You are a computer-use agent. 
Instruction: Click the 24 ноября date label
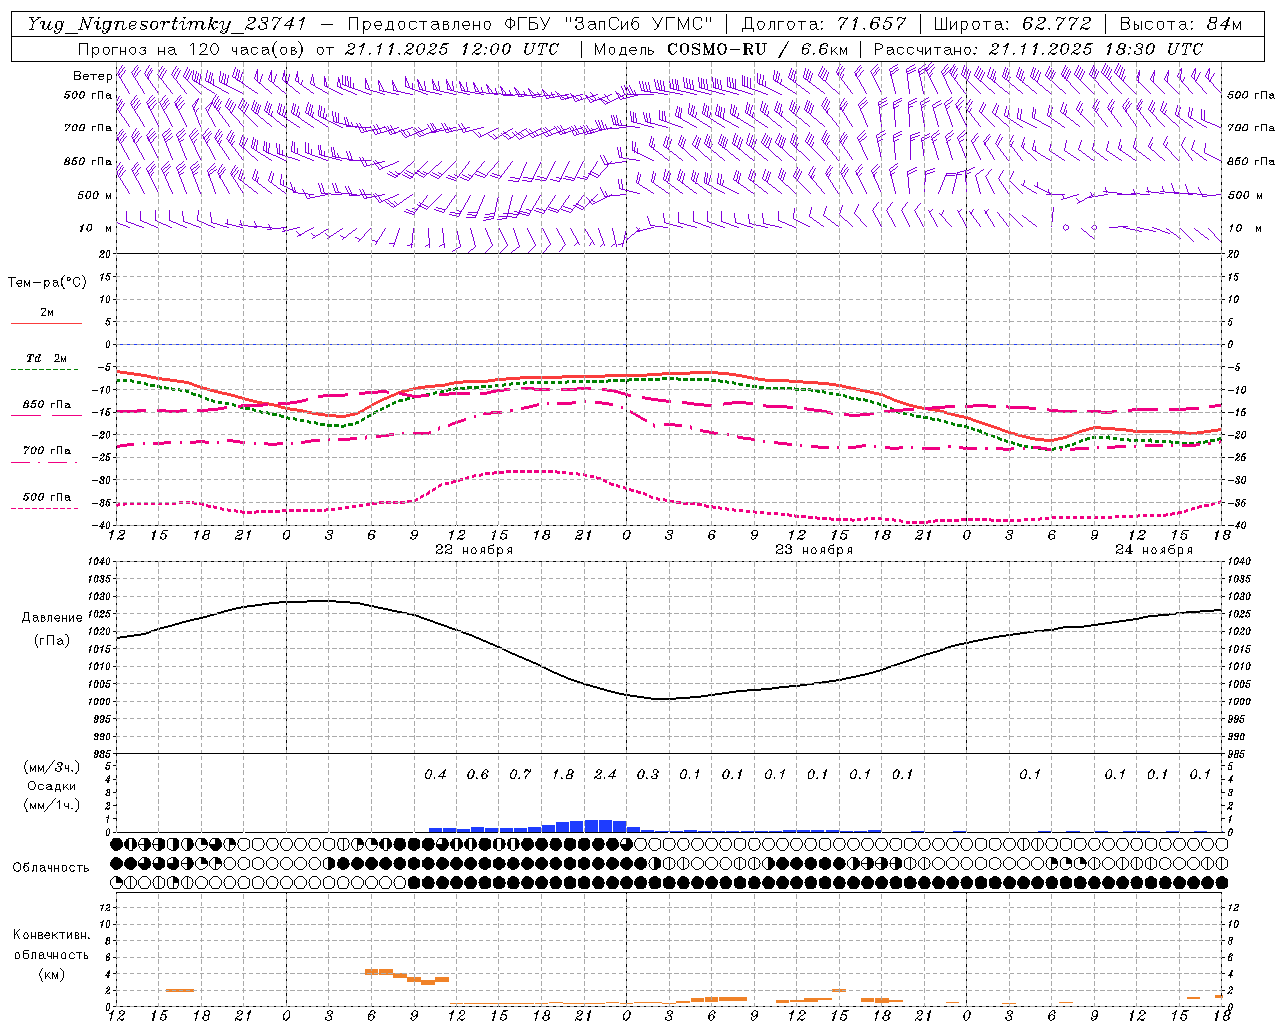pyautogui.click(x=1154, y=550)
